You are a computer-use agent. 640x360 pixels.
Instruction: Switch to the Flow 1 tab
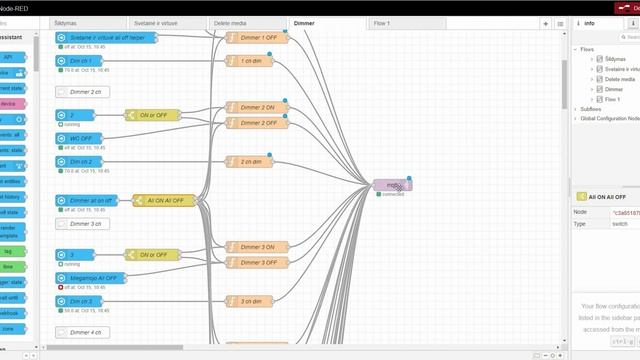coord(407,23)
